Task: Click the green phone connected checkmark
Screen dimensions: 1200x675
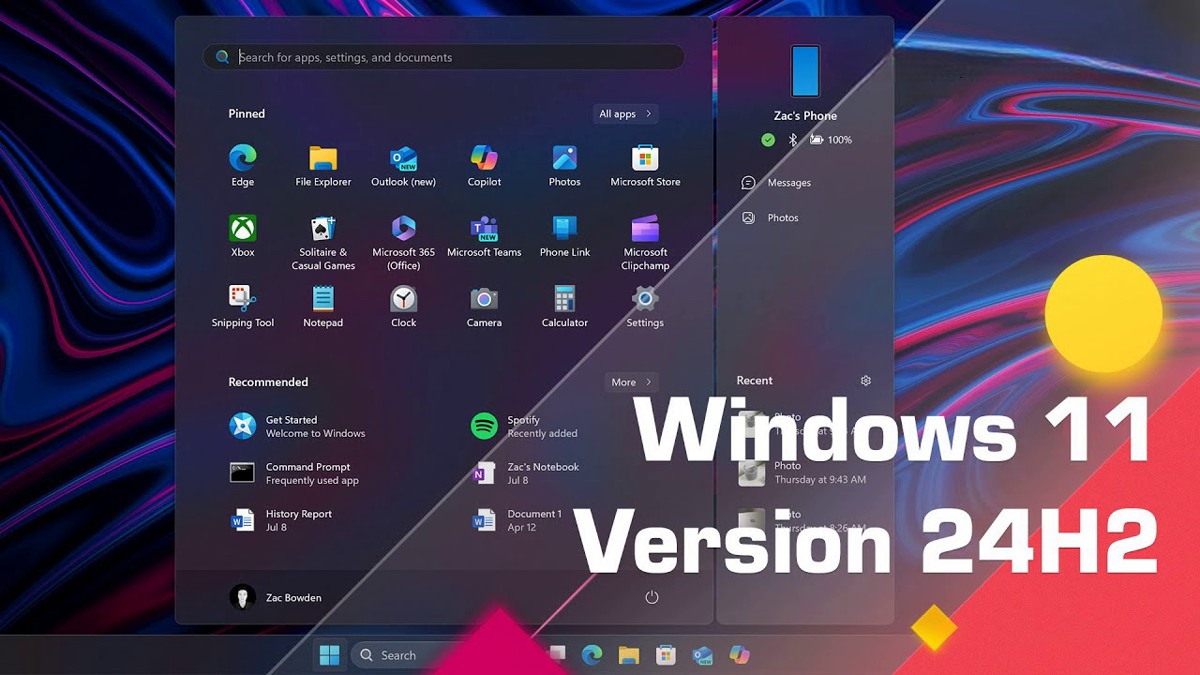Action: [x=768, y=140]
